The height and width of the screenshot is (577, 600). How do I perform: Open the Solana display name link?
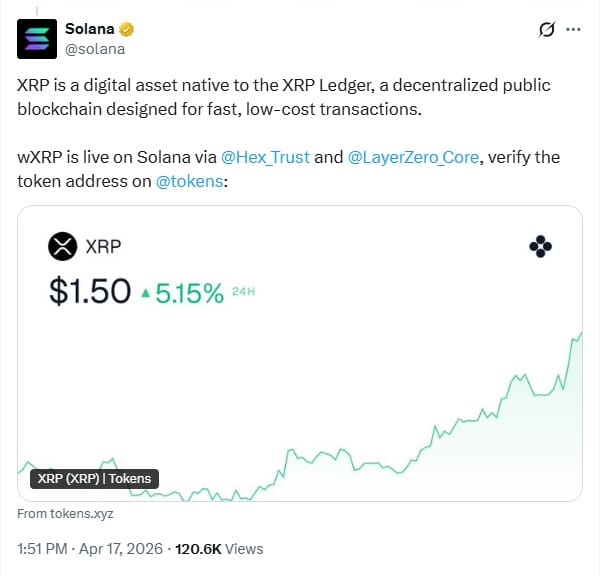click(89, 29)
